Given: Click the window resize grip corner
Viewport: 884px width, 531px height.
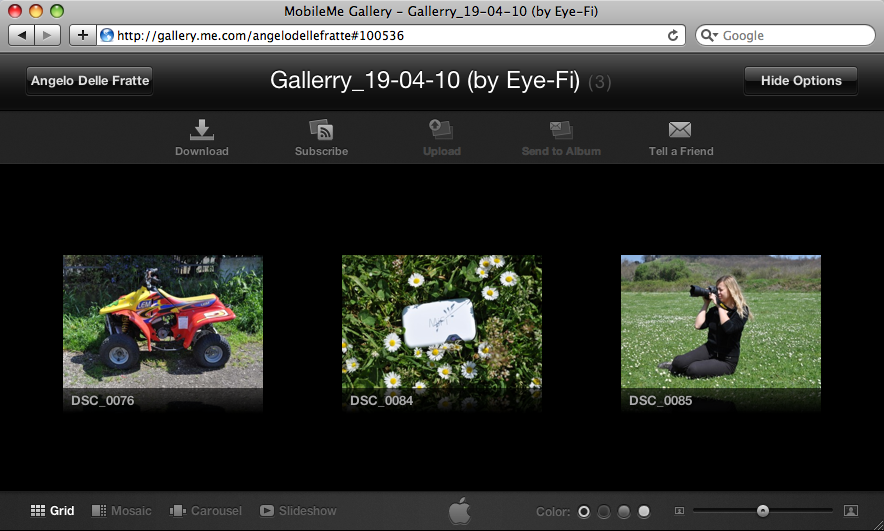Looking at the screenshot, I should point(878,525).
